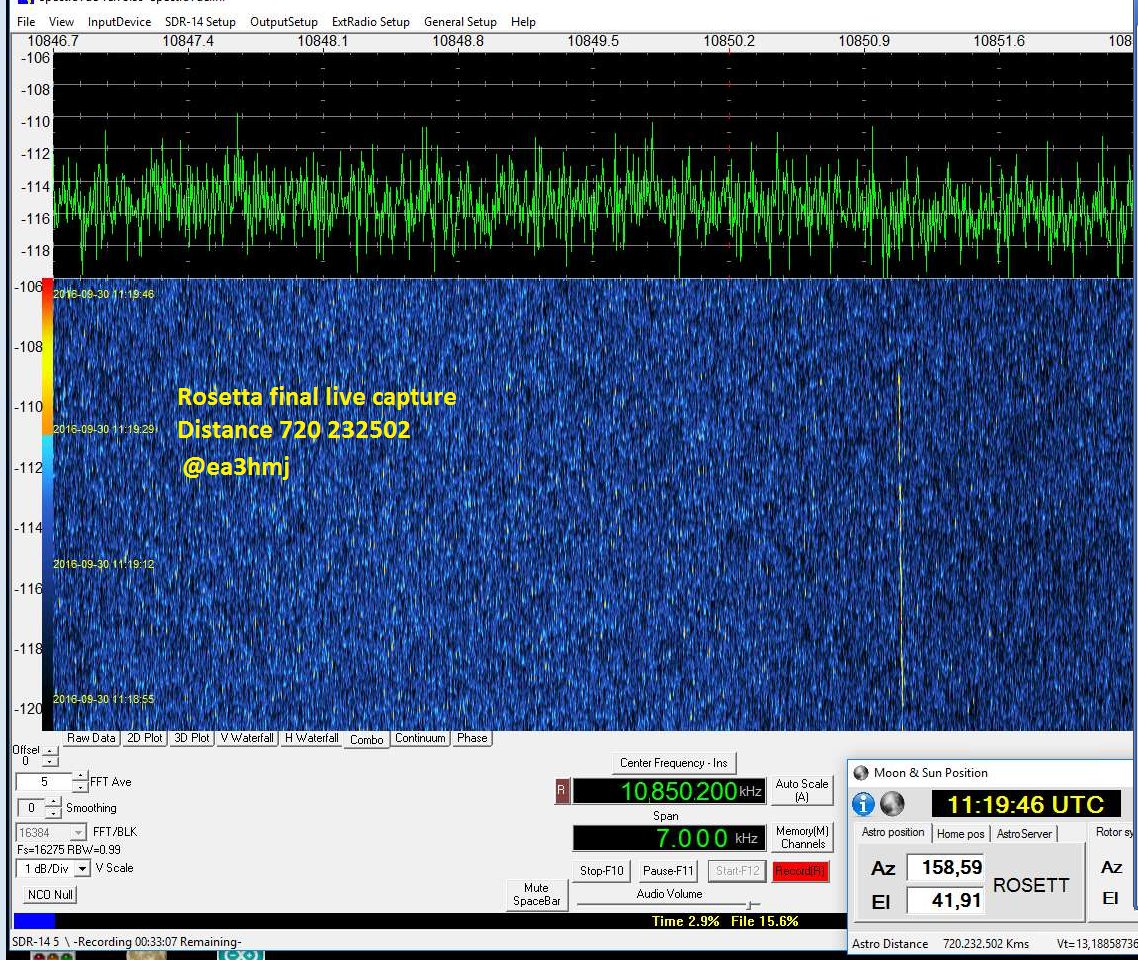Click the info icon in Moon & Sun Position
This screenshot has height=960, width=1138.
(863, 803)
